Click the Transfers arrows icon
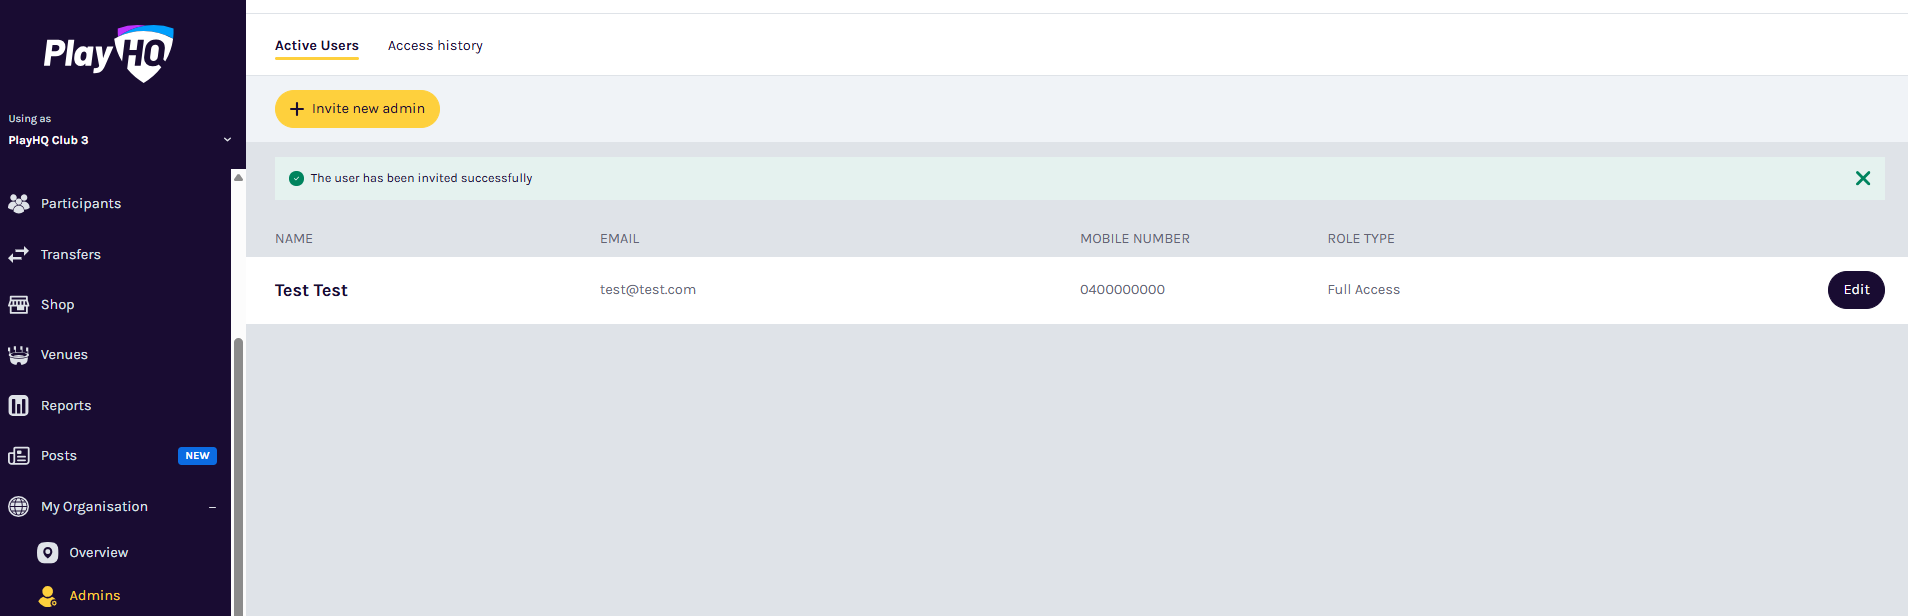The image size is (1908, 616). click(18, 255)
